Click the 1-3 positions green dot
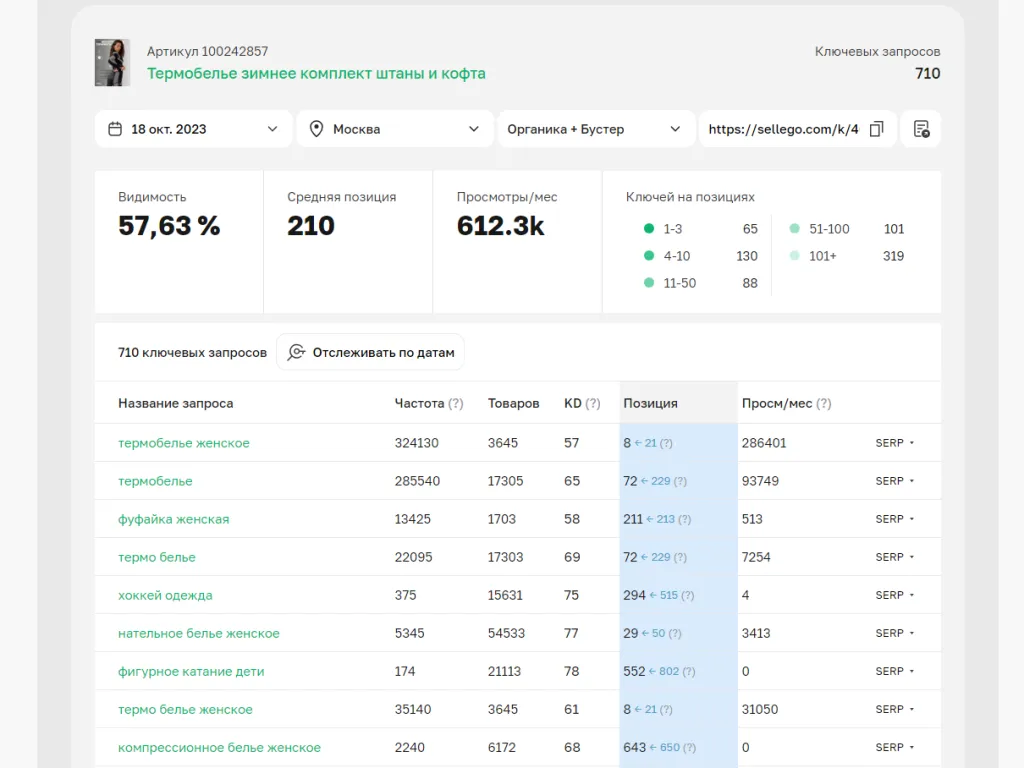1024x768 pixels. pyautogui.click(x=648, y=229)
